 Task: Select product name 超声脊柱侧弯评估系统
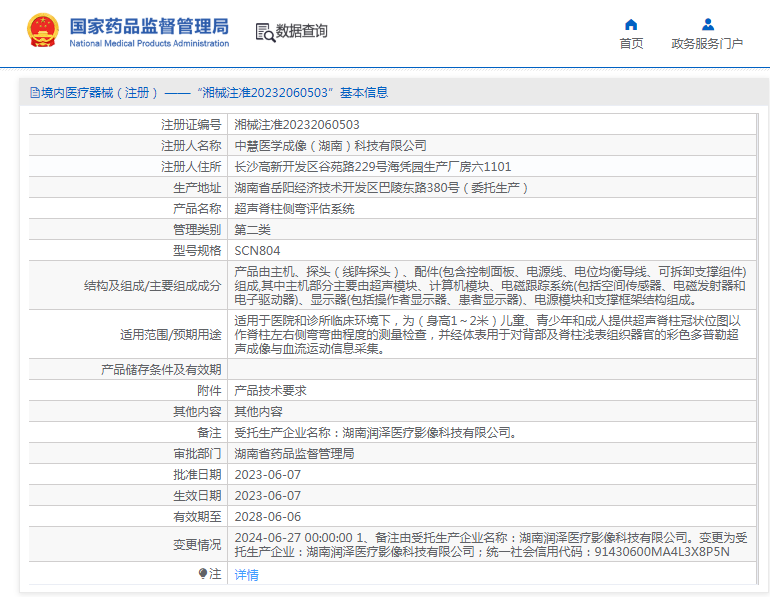click(x=295, y=209)
